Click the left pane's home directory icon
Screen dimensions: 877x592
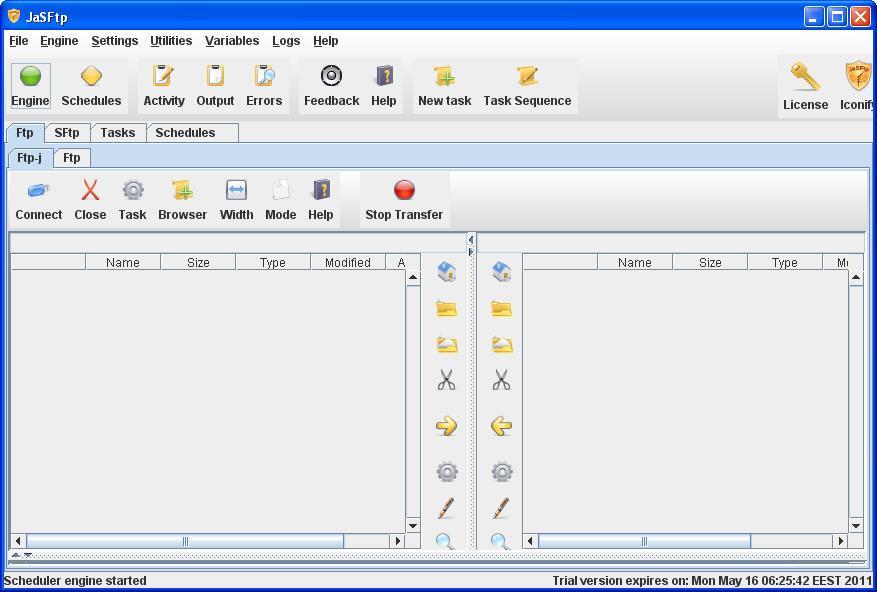(446, 272)
